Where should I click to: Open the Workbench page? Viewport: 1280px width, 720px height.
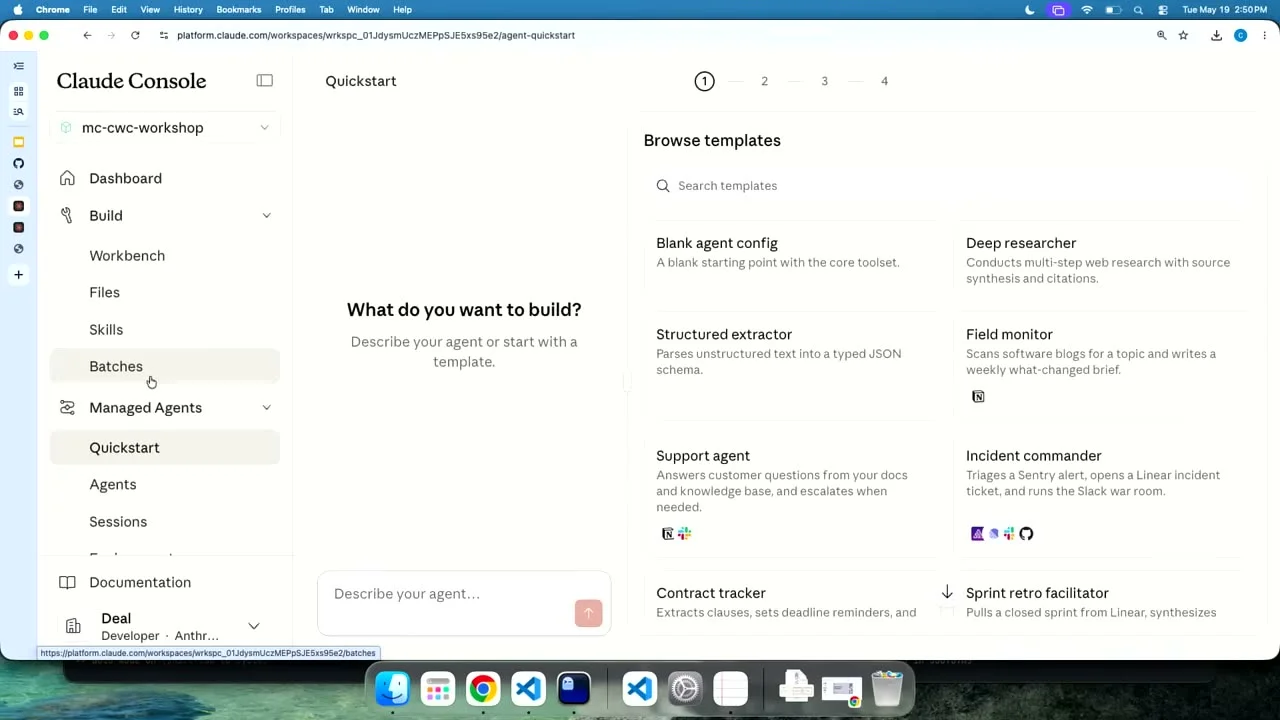[x=127, y=255]
